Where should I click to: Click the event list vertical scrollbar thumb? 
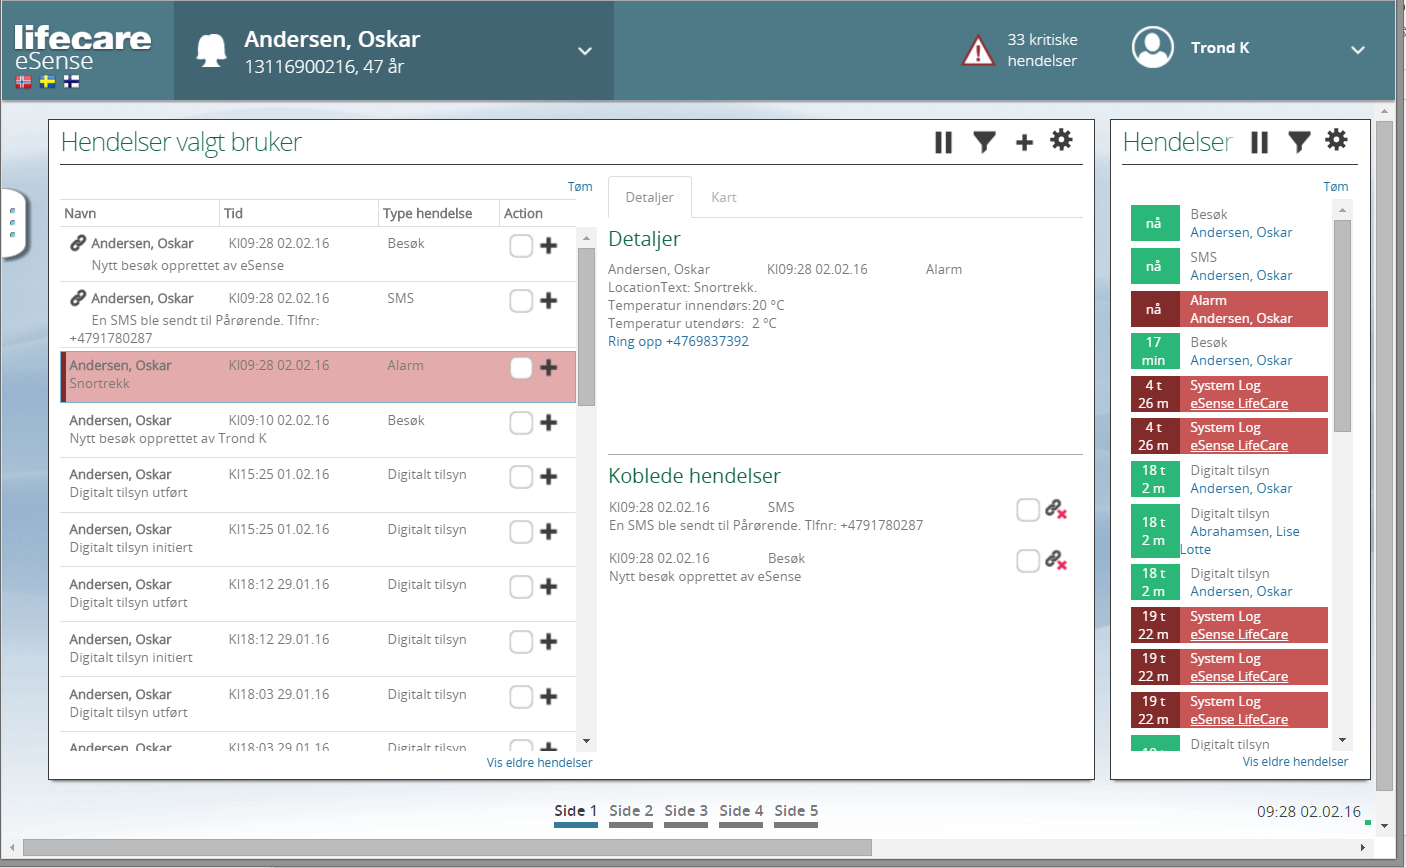(x=586, y=326)
